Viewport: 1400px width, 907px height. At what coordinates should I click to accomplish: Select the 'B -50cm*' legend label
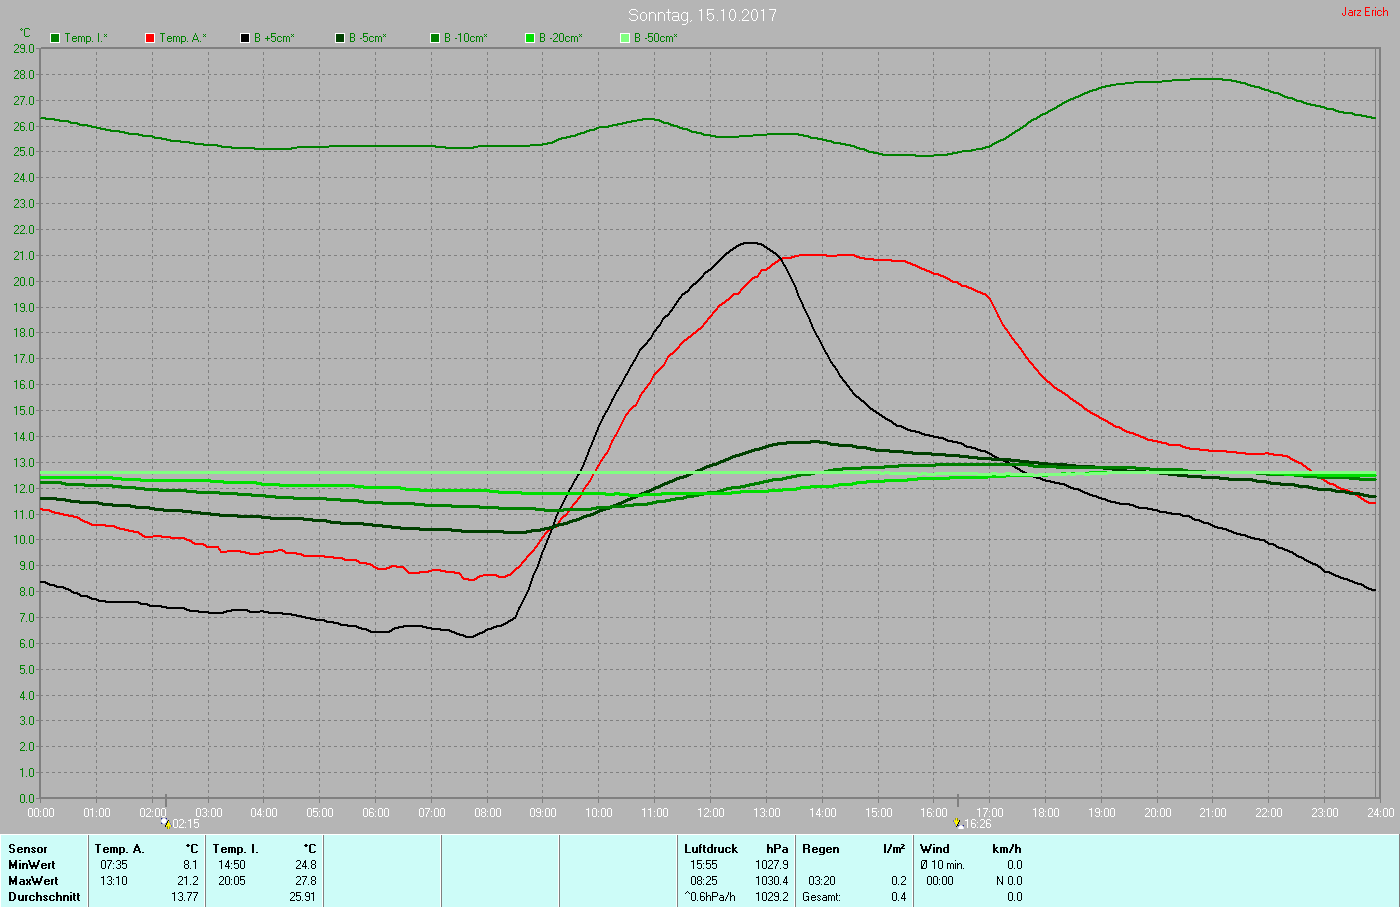[x=656, y=38]
